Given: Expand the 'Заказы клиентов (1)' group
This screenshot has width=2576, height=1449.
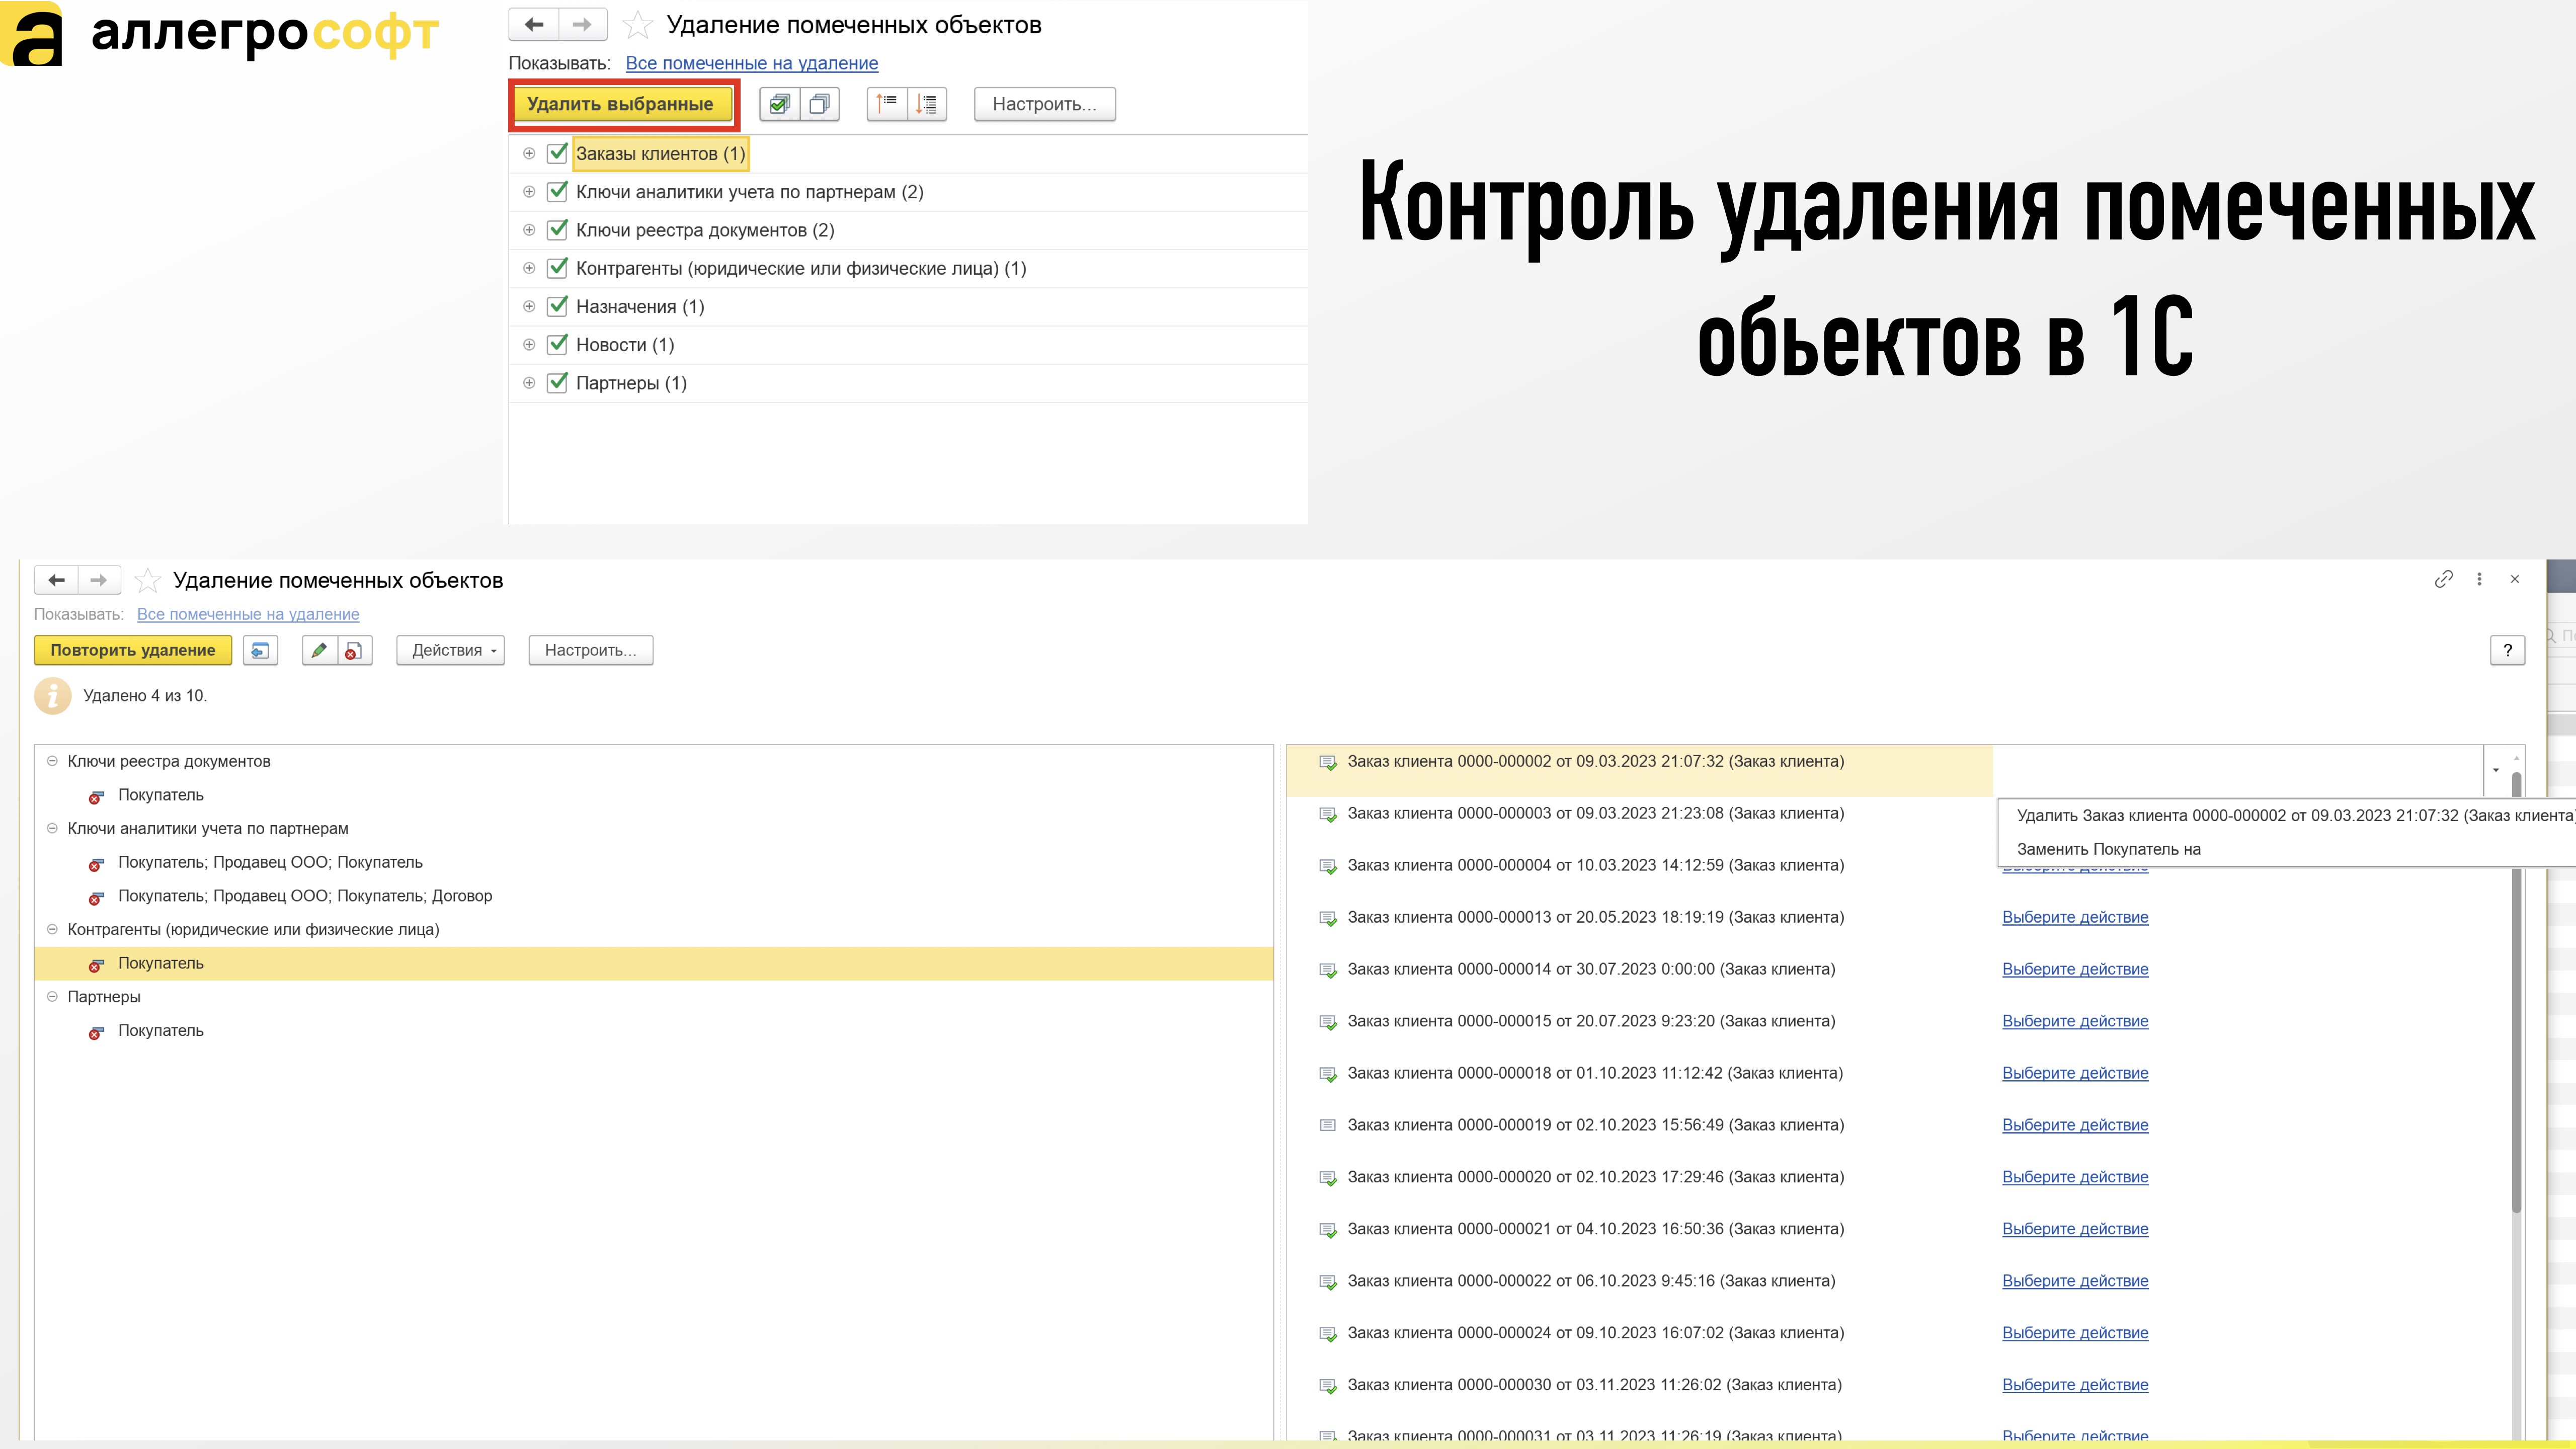Looking at the screenshot, I should click(x=529, y=153).
